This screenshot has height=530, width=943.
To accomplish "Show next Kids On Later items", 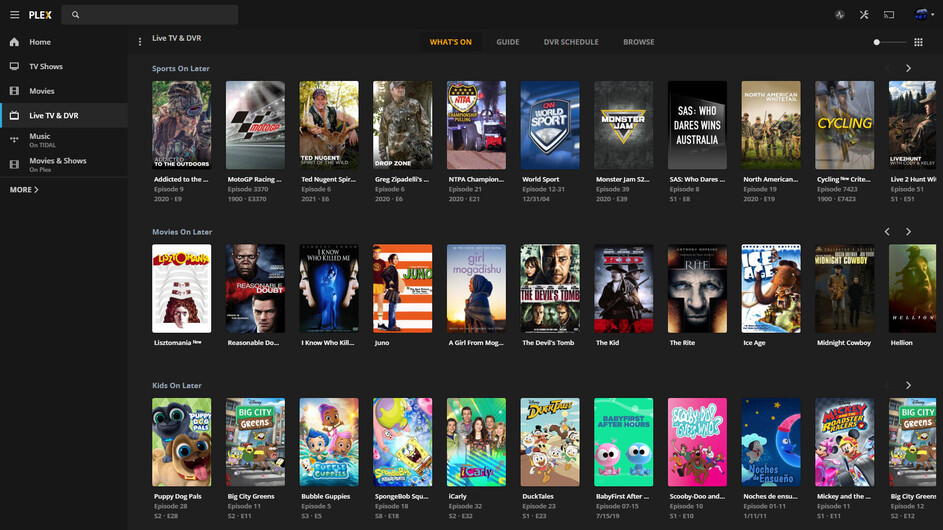I will coord(908,386).
